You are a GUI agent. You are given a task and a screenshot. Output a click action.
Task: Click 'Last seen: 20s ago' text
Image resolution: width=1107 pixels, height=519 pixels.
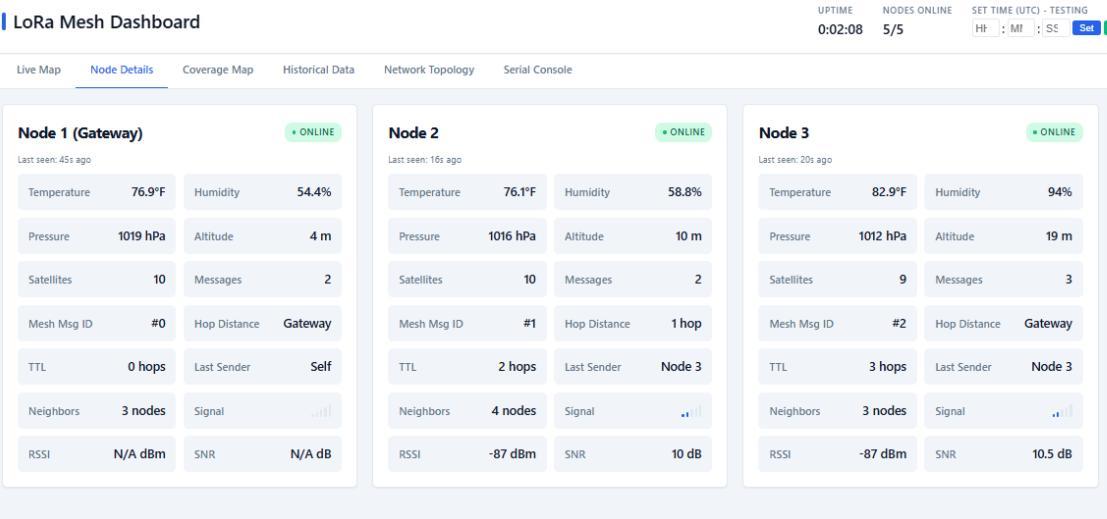coord(795,160)
